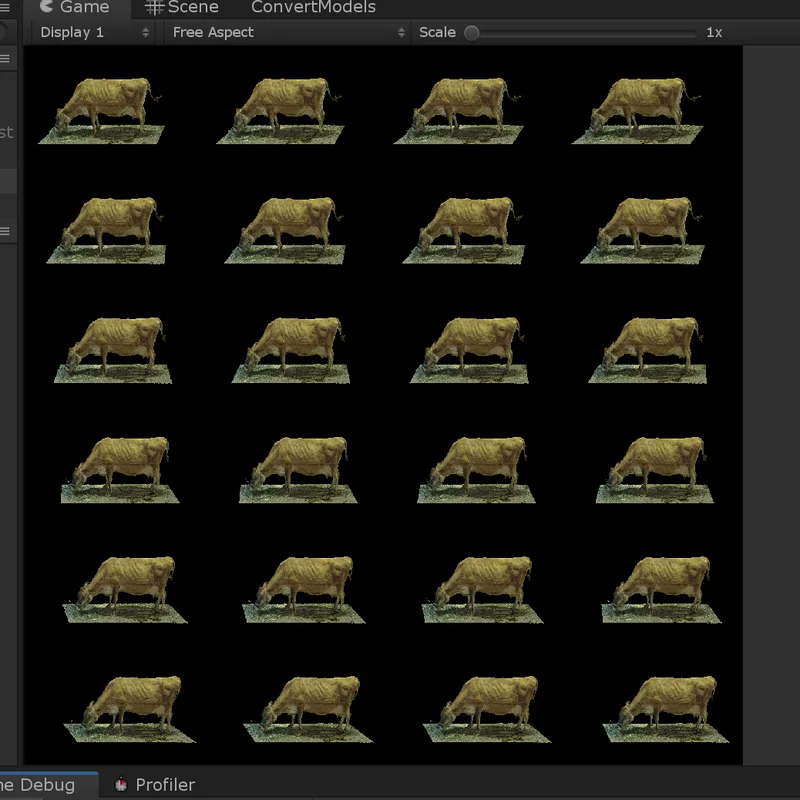800x800 pixels.
Task: Click the Scale slider handle
Action: pyautogui.click(x=472, y=33)
